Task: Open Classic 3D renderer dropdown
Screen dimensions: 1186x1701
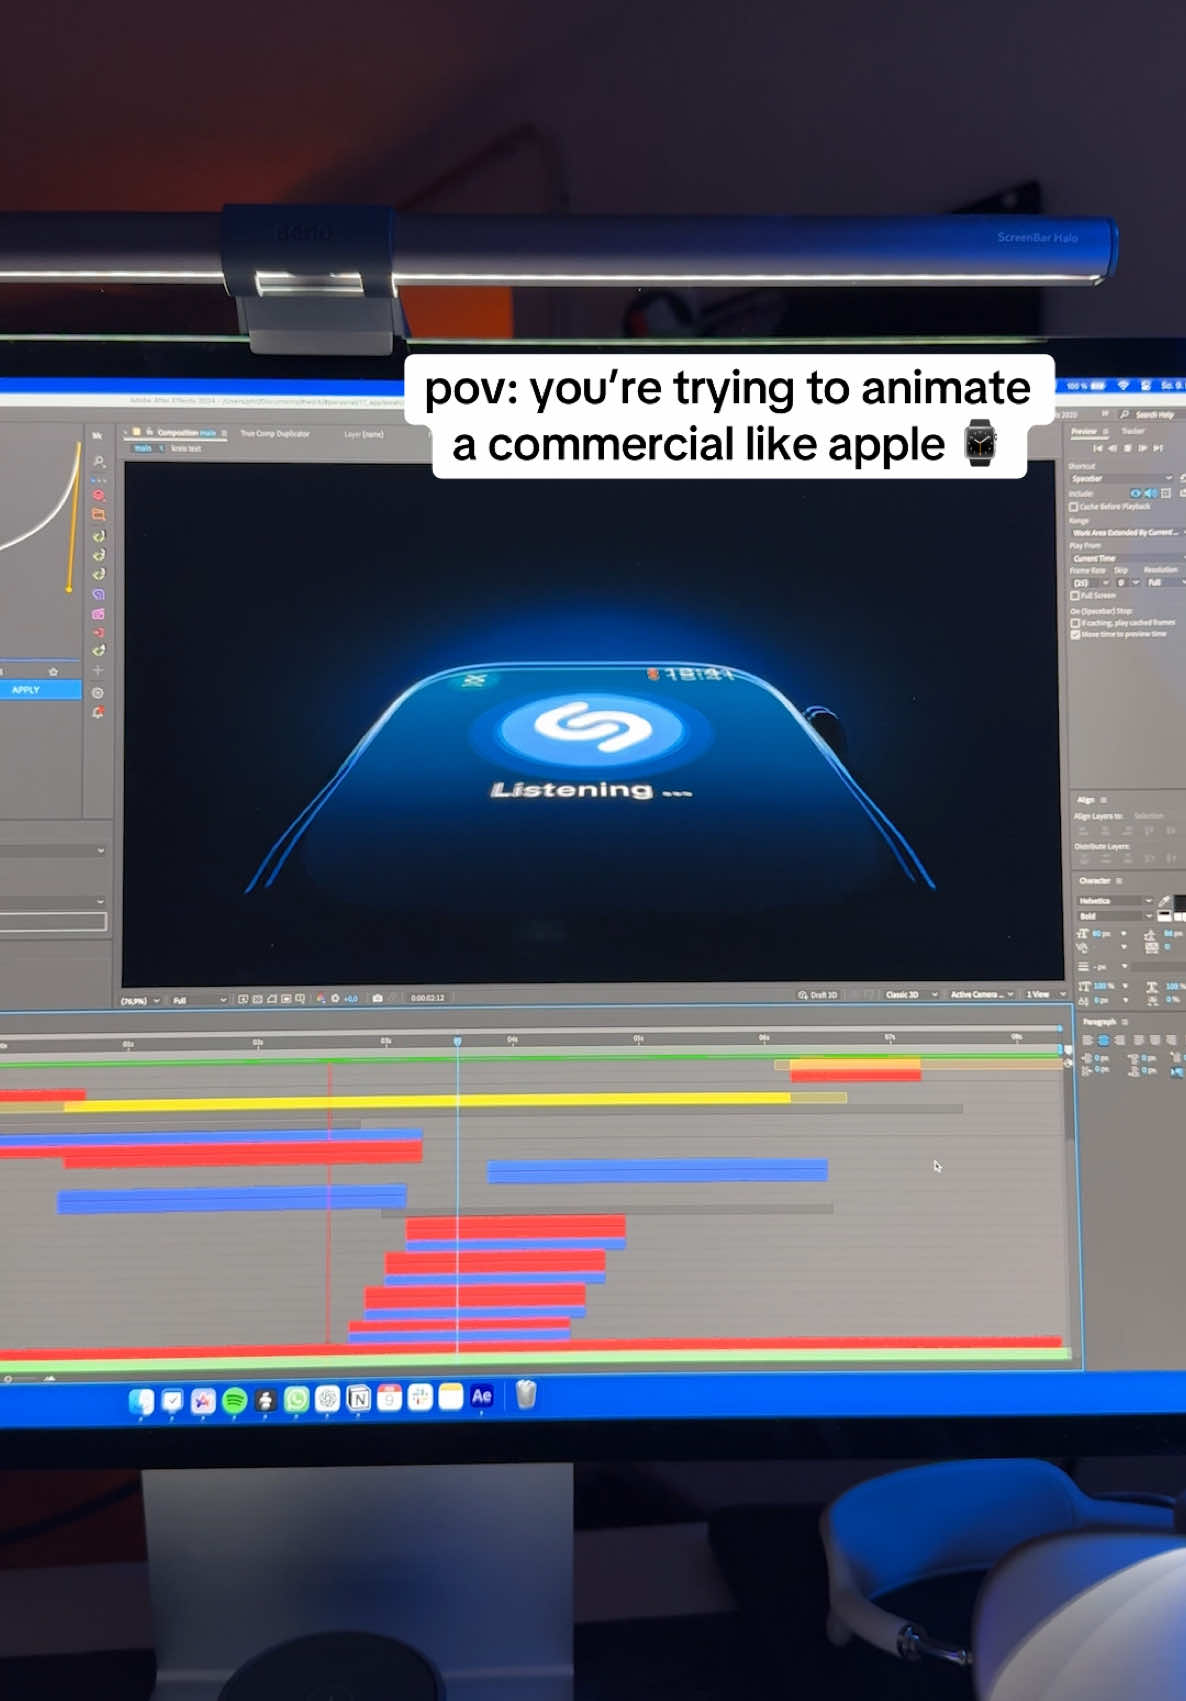Action: tap(910, 995)
